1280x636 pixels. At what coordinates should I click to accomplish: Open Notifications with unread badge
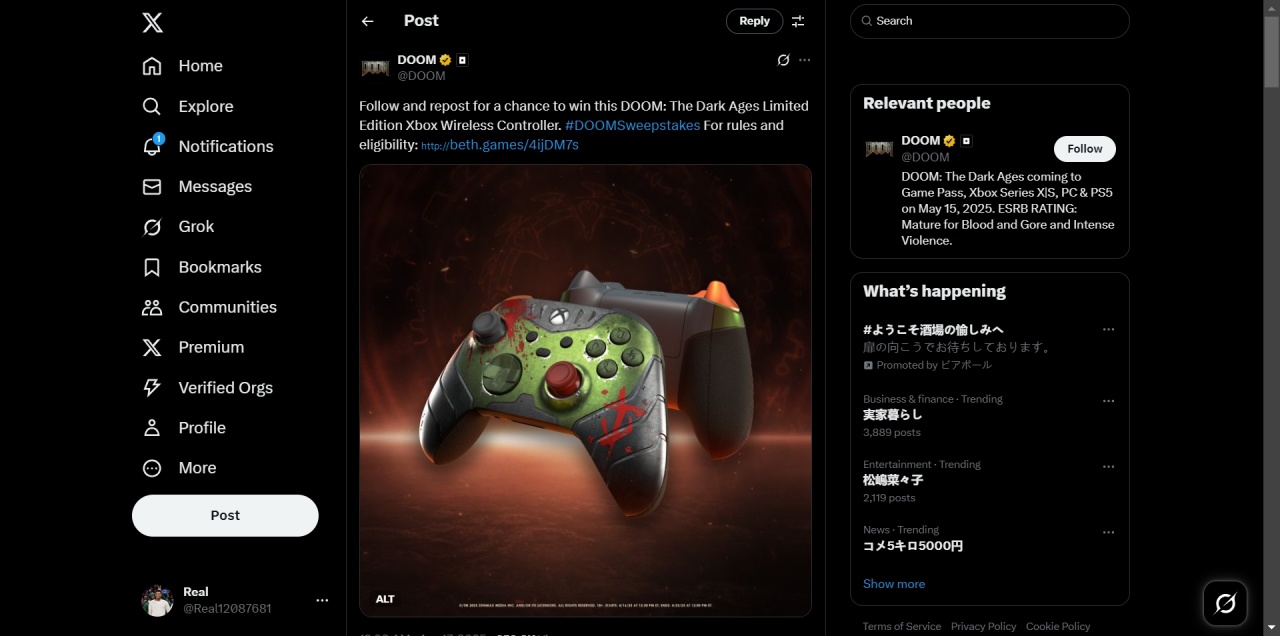click(x=208, y=147)
